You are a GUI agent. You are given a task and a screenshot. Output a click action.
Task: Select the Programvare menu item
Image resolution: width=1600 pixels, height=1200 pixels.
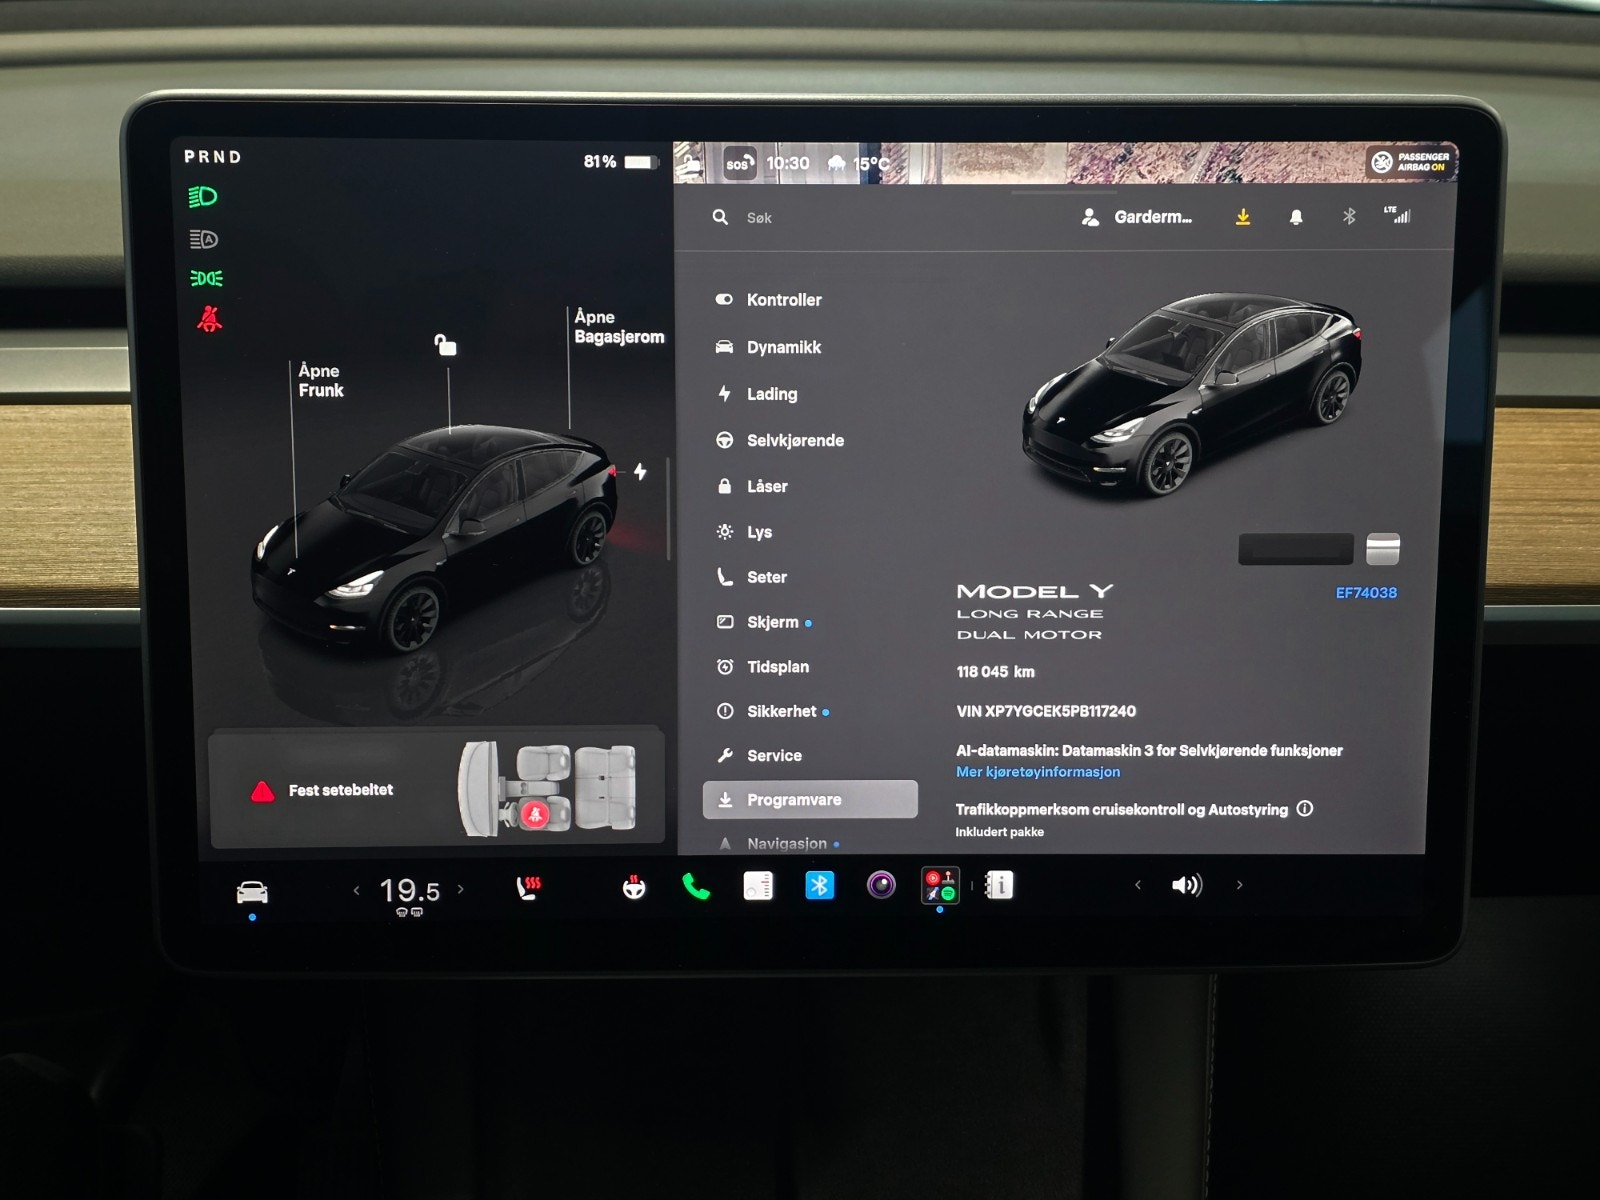pyautogui.click(x=810, y=800)
